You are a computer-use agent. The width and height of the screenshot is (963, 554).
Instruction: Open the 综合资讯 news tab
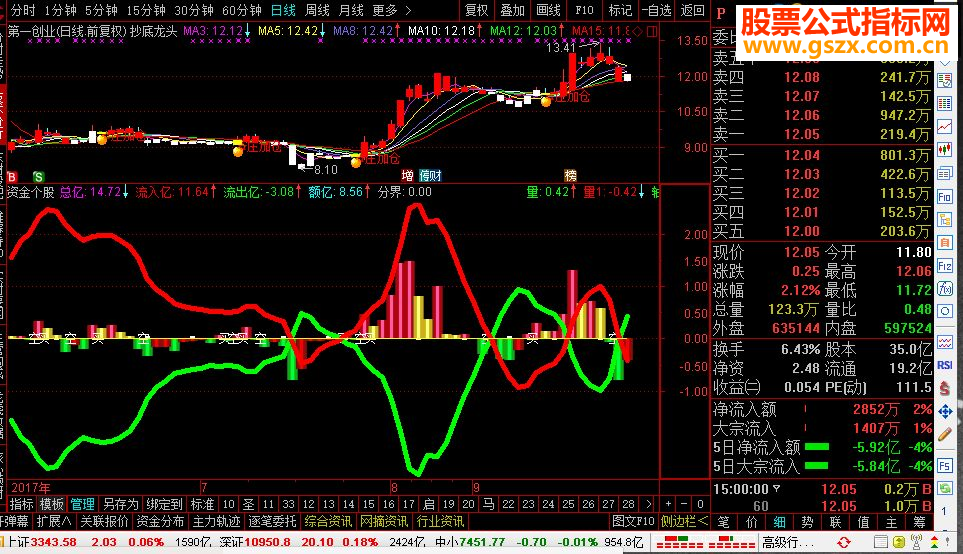328,521
